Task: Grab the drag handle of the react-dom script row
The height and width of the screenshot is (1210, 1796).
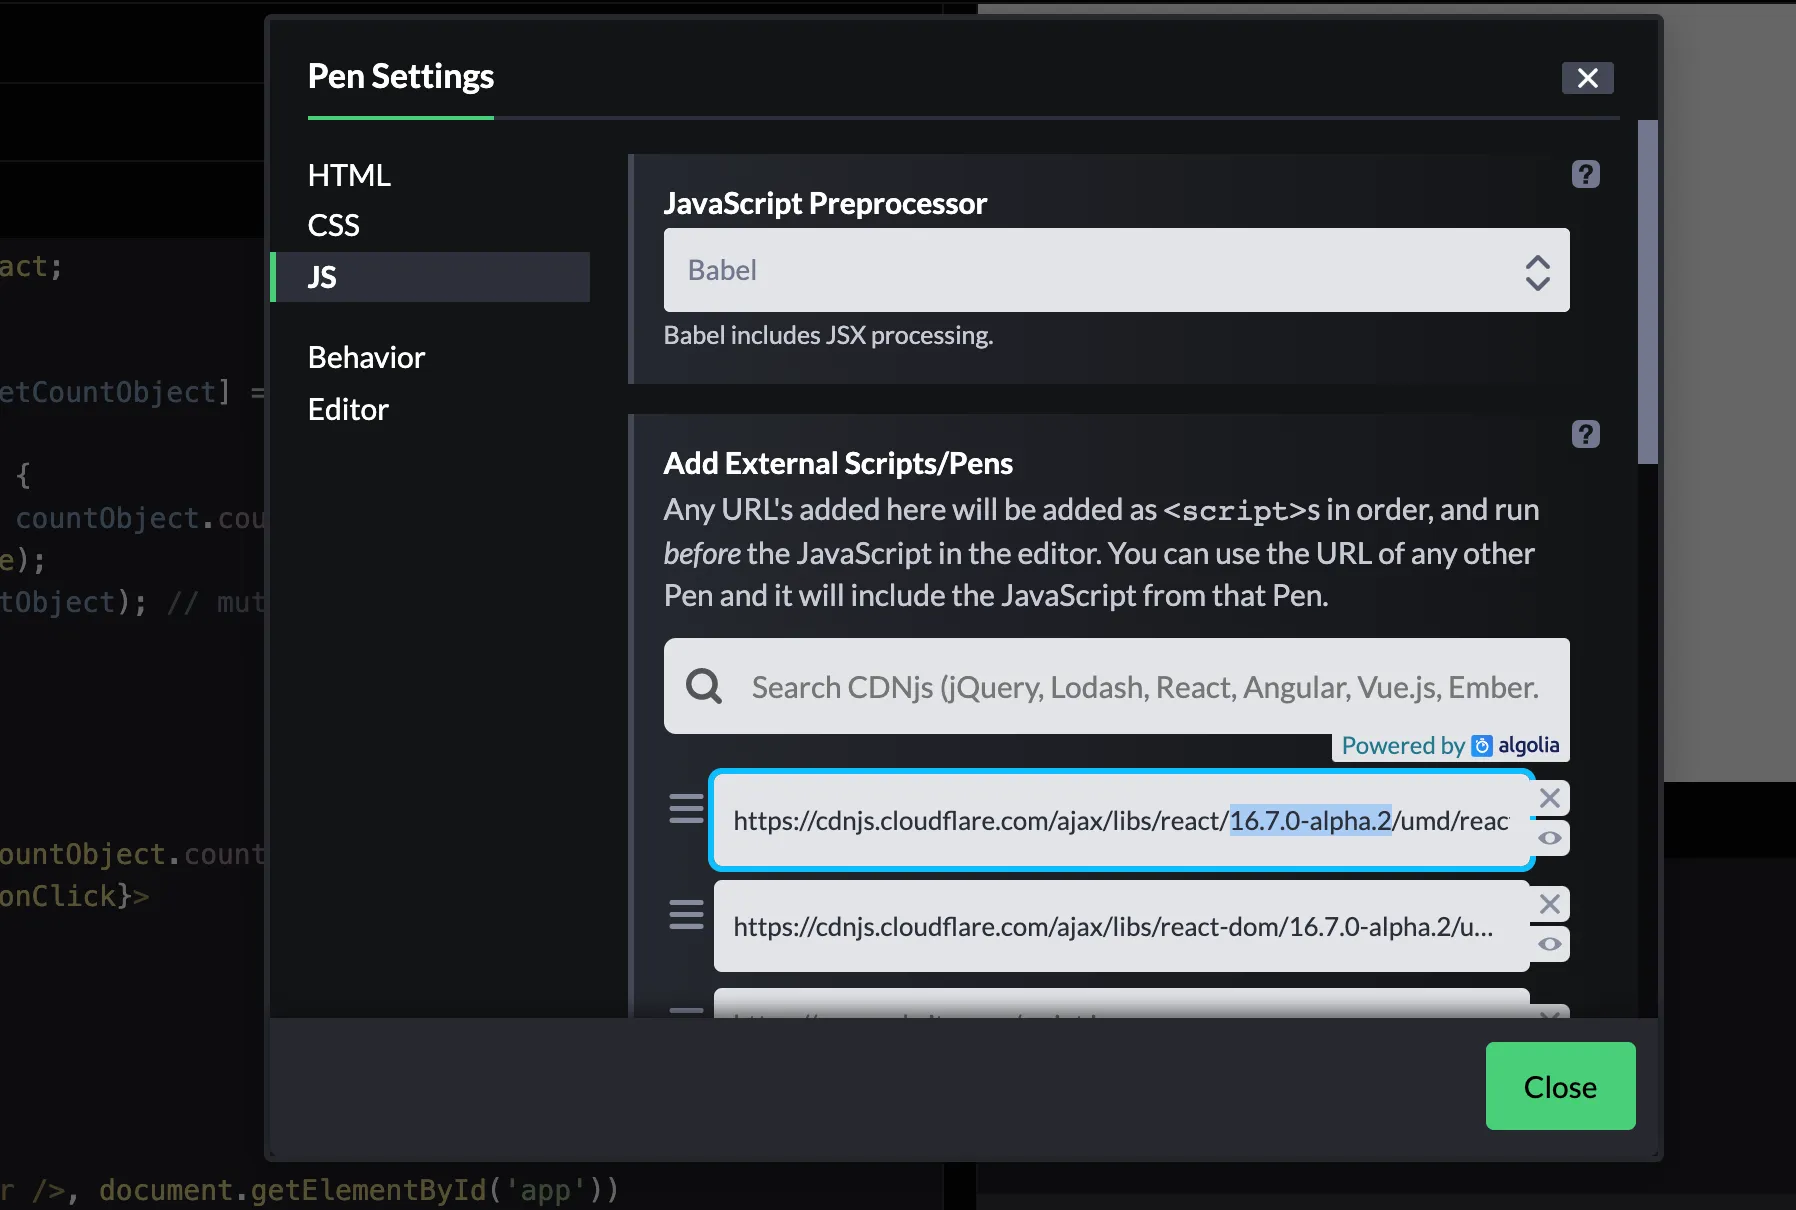Action: [686, 914]
